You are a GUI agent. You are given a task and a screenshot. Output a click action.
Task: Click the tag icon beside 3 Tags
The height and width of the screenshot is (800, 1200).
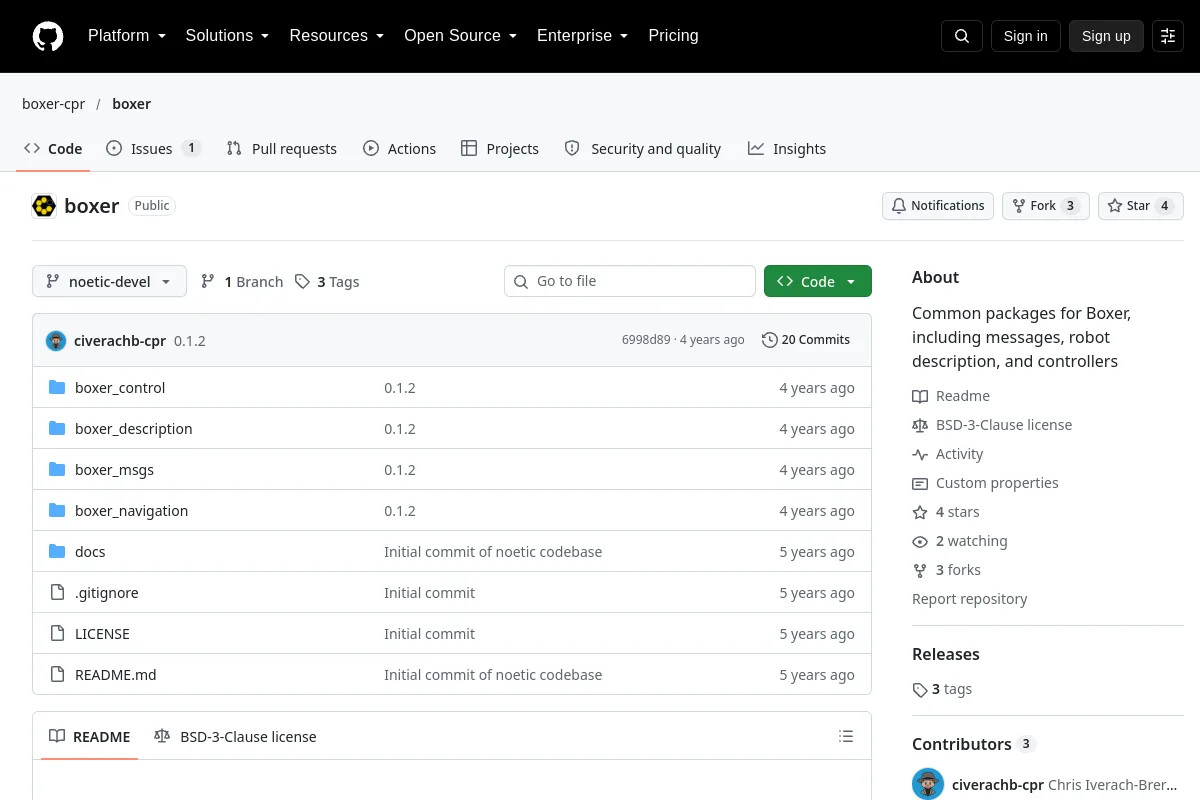tap(302, 282)
